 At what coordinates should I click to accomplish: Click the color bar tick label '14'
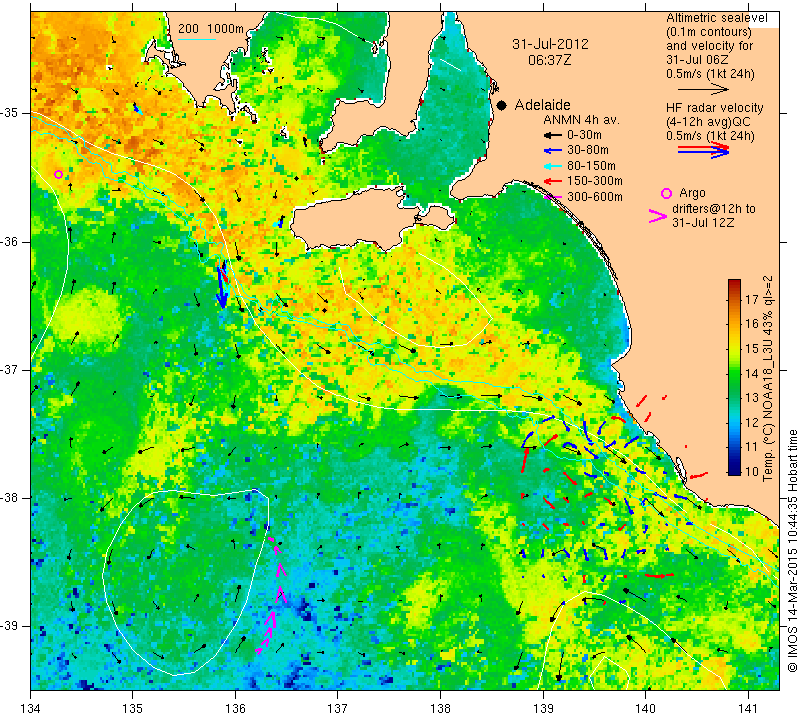coord(752,373)
